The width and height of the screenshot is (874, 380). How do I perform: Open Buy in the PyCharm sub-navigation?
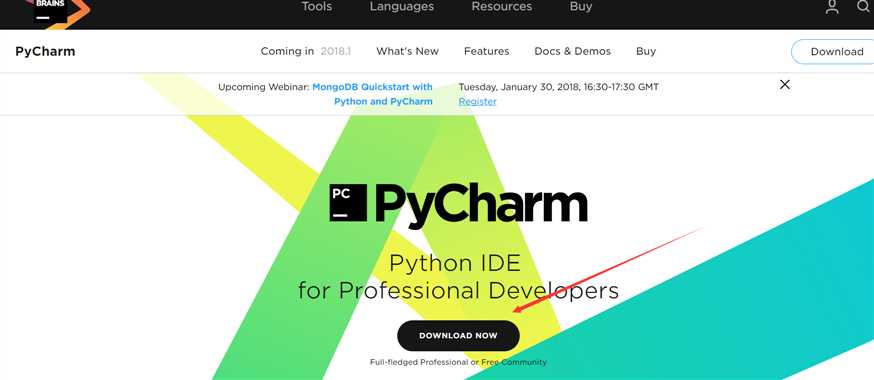coord(646,51)
